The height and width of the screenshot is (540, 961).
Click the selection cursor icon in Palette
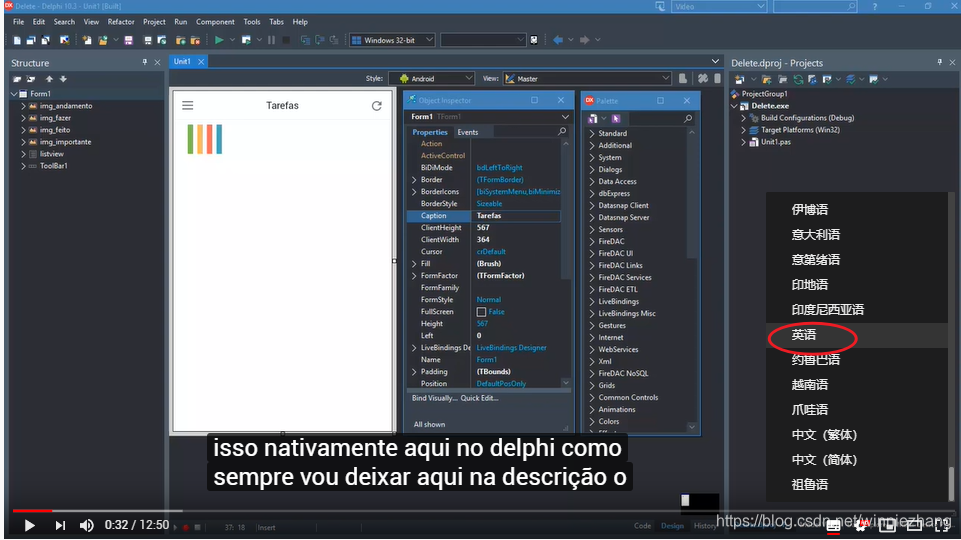pyautogui.click(x=616, y=118)
